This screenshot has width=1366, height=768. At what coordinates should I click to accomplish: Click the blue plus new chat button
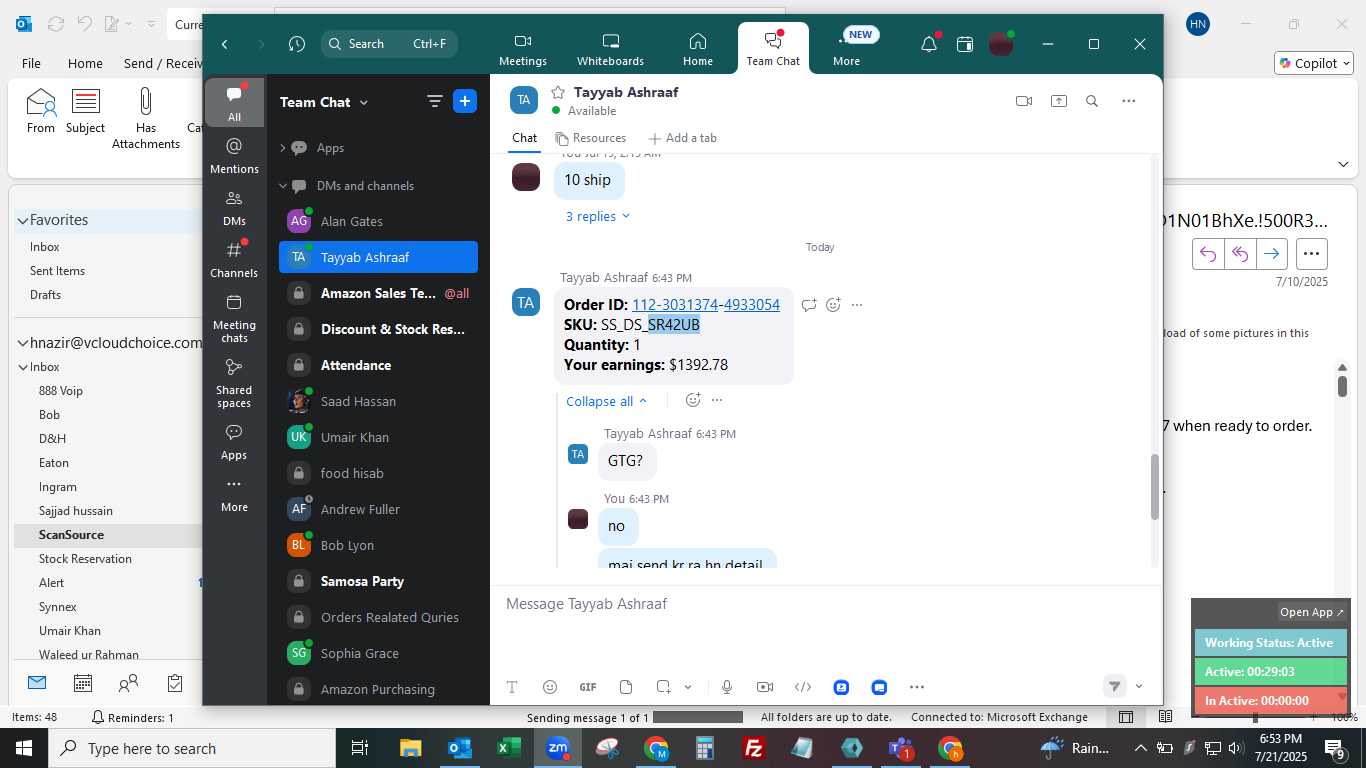[465, 101]
